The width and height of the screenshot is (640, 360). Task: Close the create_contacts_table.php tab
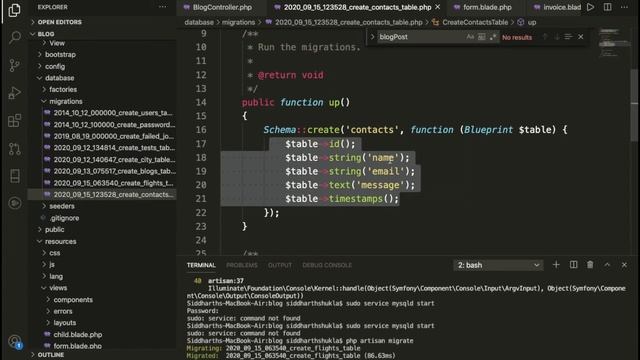coord(438,7)
